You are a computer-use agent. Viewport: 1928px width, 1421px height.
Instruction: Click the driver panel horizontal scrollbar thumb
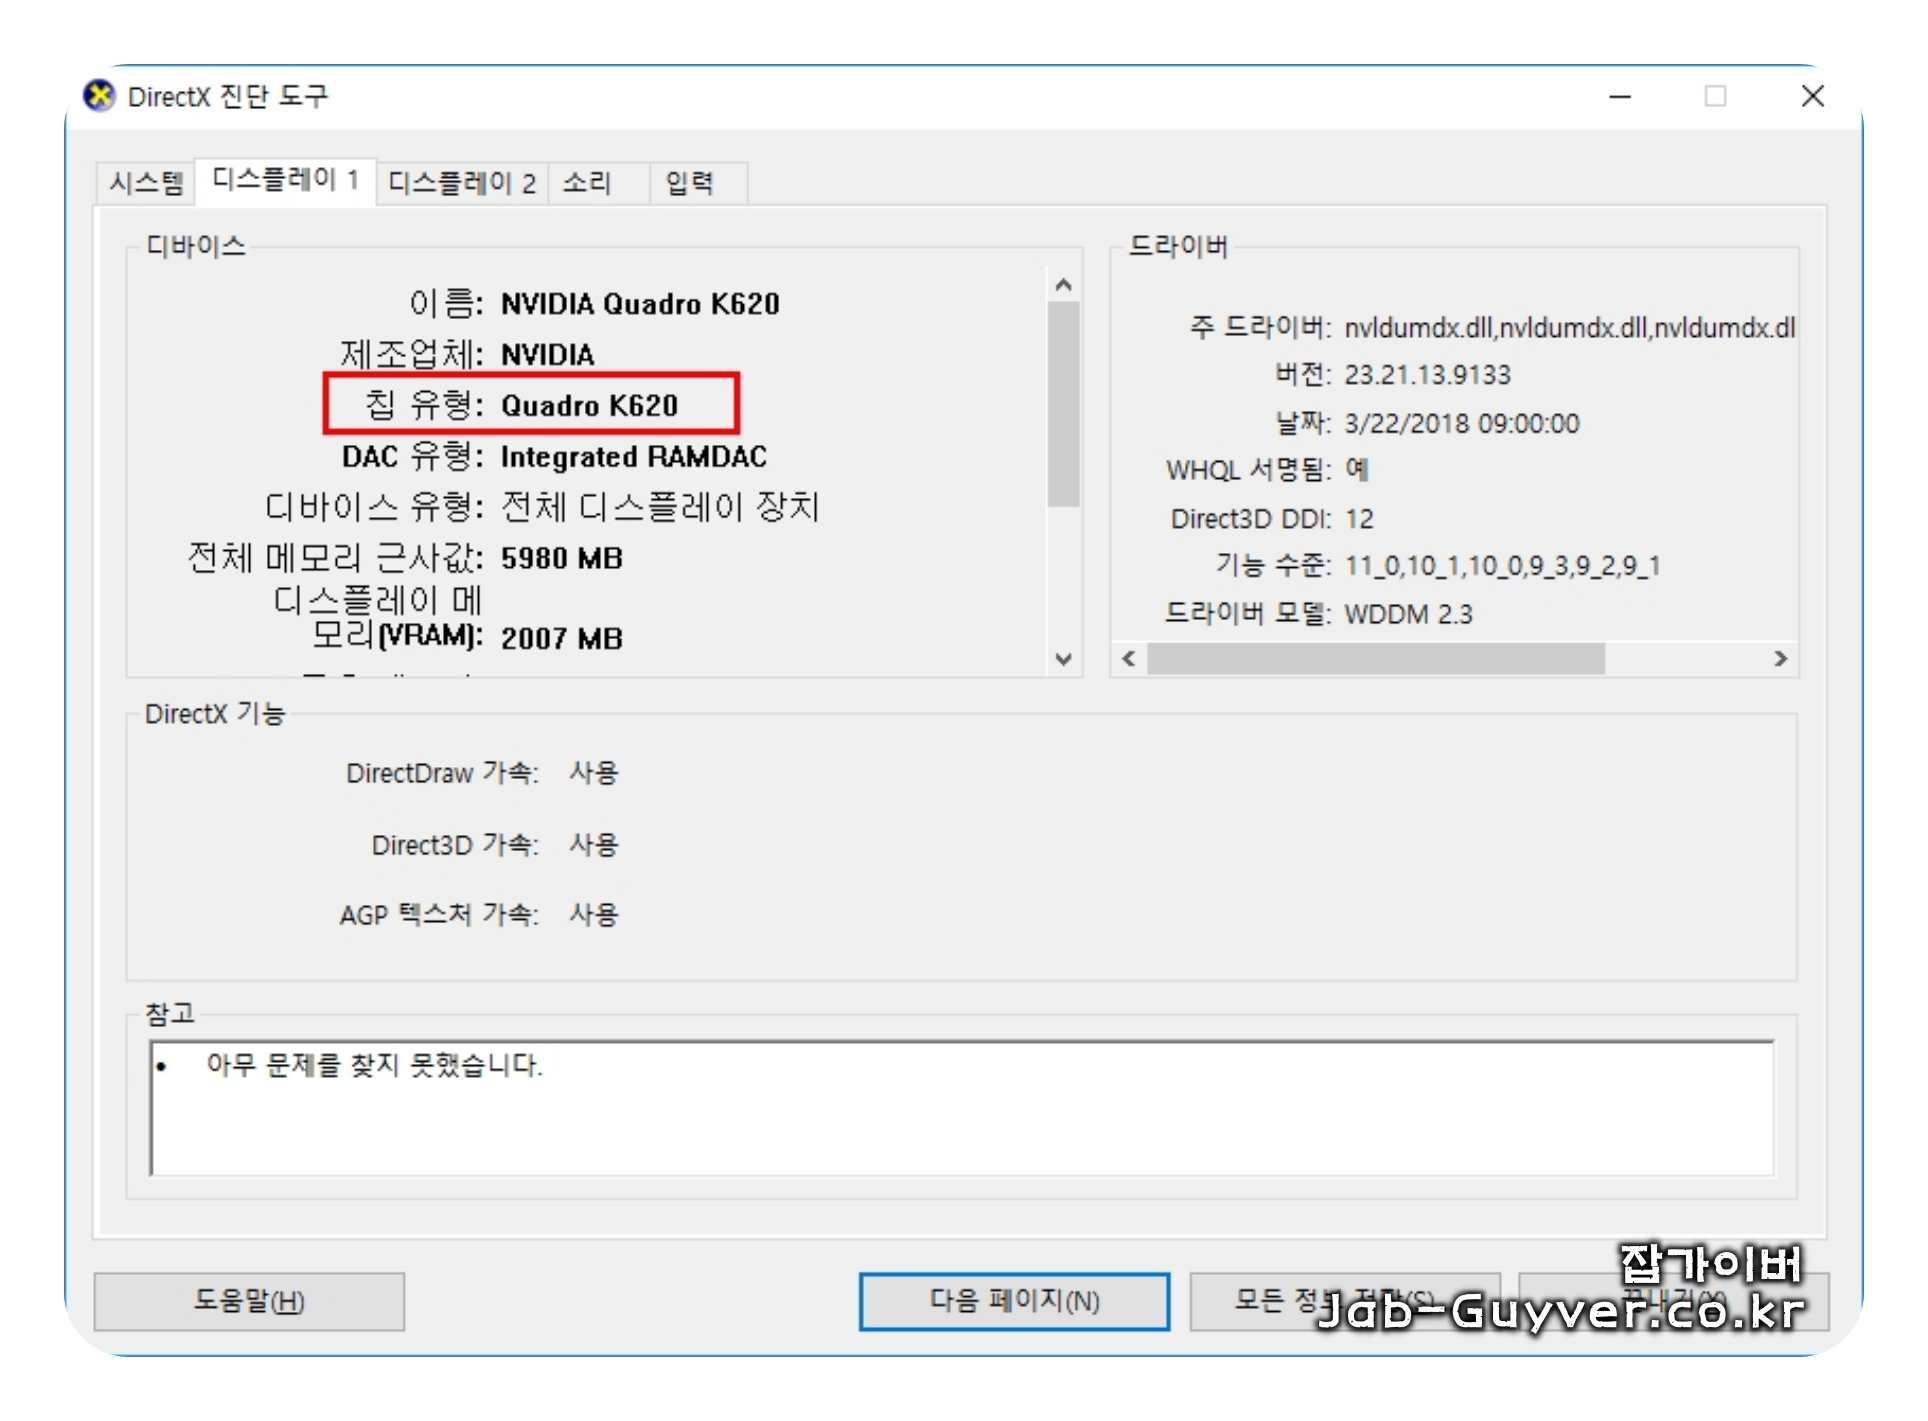(1376, 658)
